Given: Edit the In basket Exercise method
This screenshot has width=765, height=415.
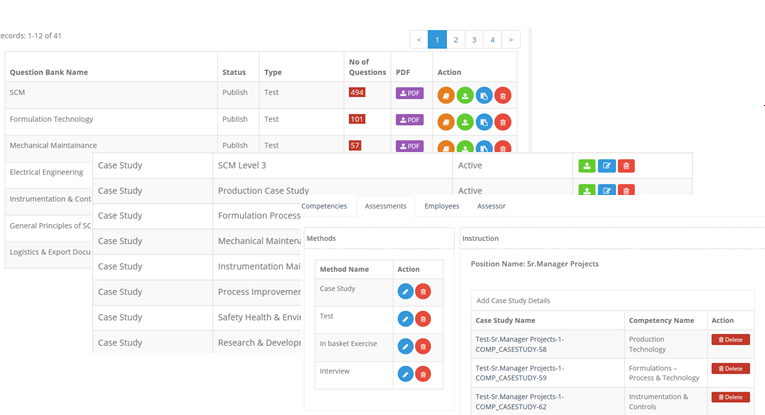Looking at the screenshot, I should click(x=405, y=346).
